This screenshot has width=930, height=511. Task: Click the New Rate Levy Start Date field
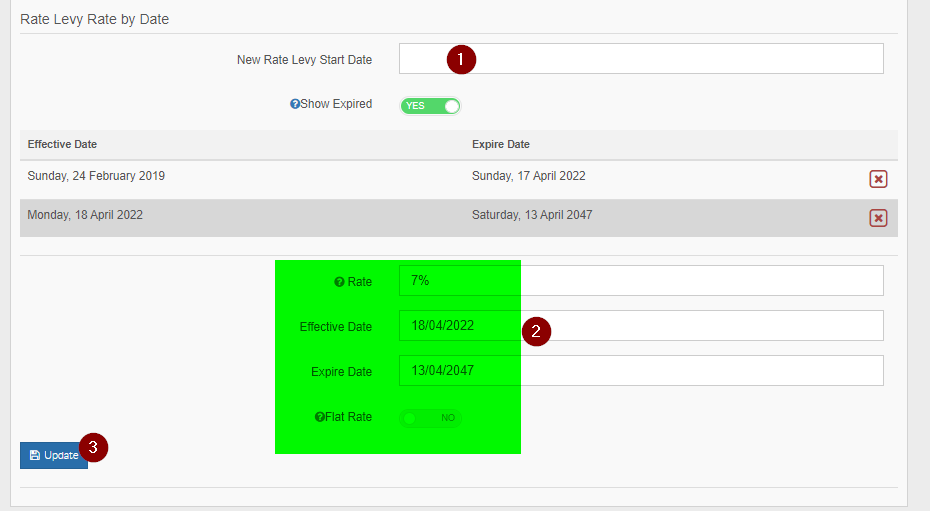coord(641,59)
